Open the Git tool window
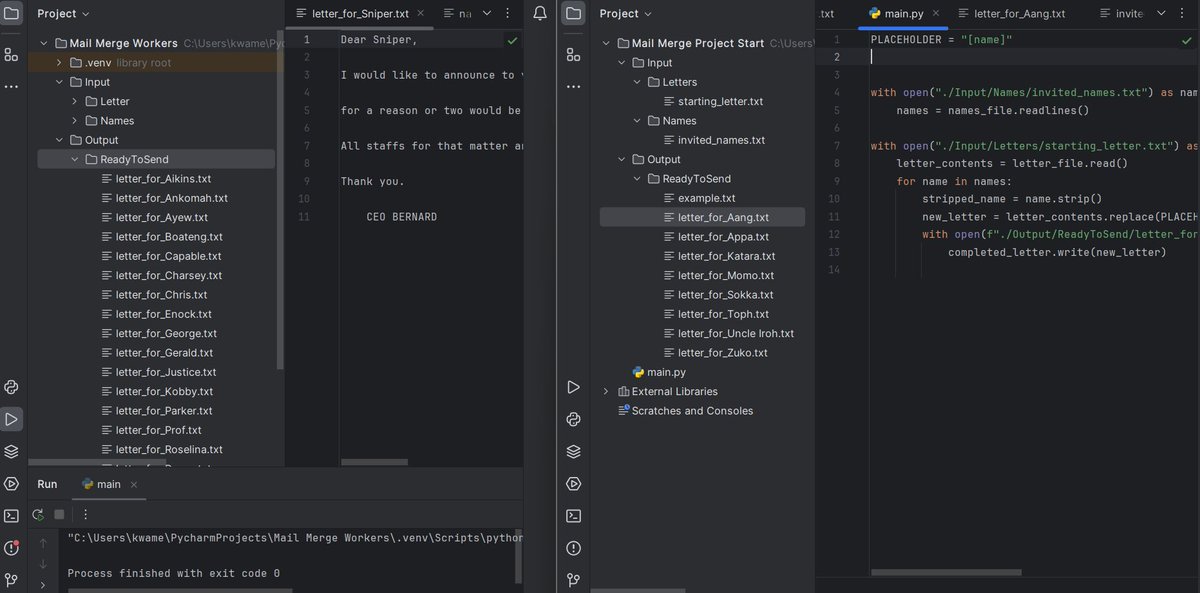Image resolution: width=1200 pixels, height=593 pixels. (x=11, y=580)
